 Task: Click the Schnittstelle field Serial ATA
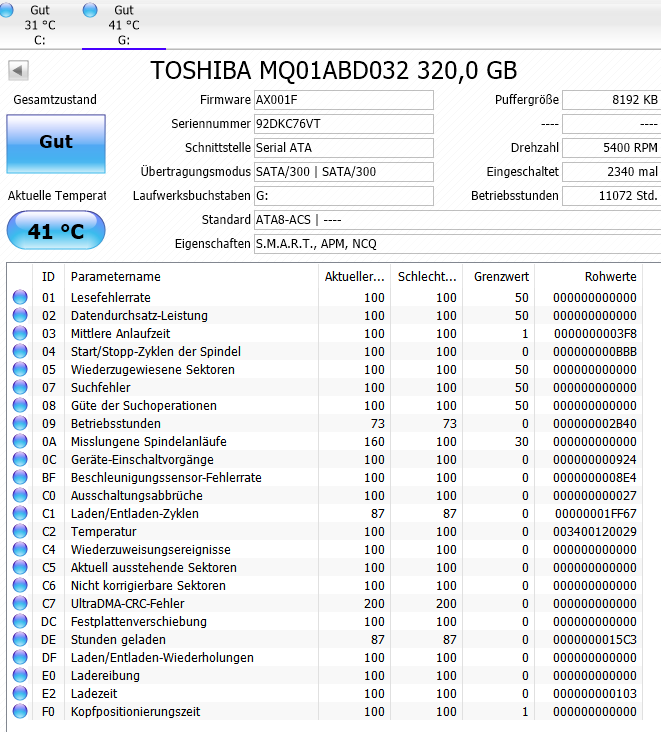coord(344,148)
